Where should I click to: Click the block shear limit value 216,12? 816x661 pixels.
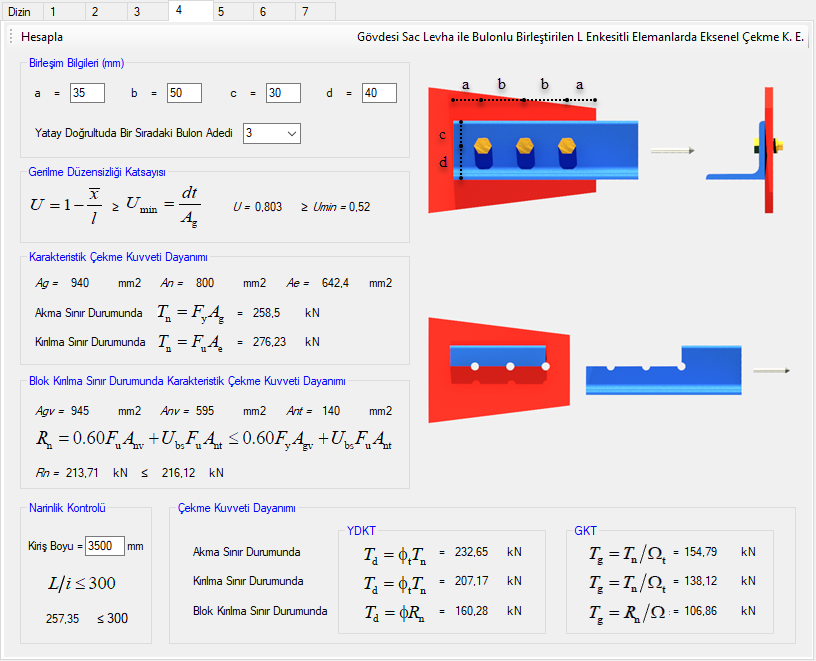178,473
